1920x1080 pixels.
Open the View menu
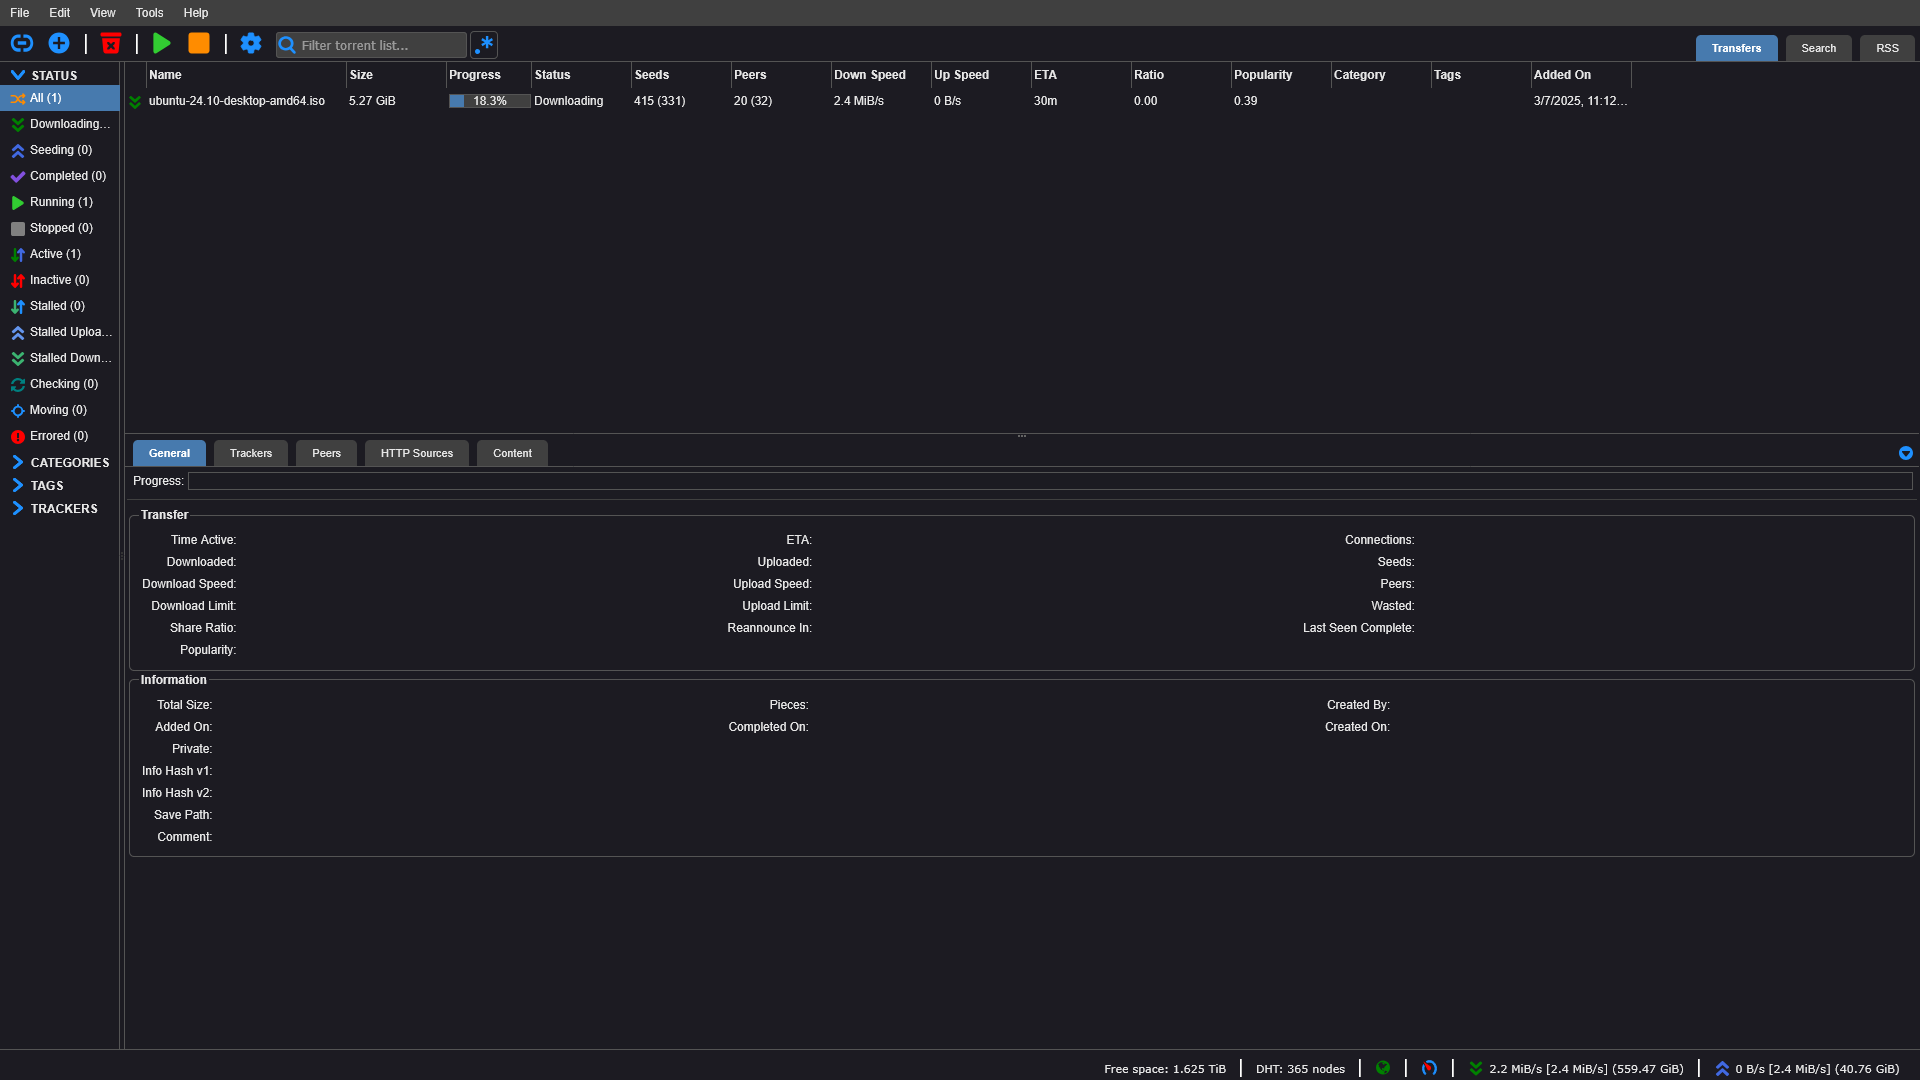(102, 13)
